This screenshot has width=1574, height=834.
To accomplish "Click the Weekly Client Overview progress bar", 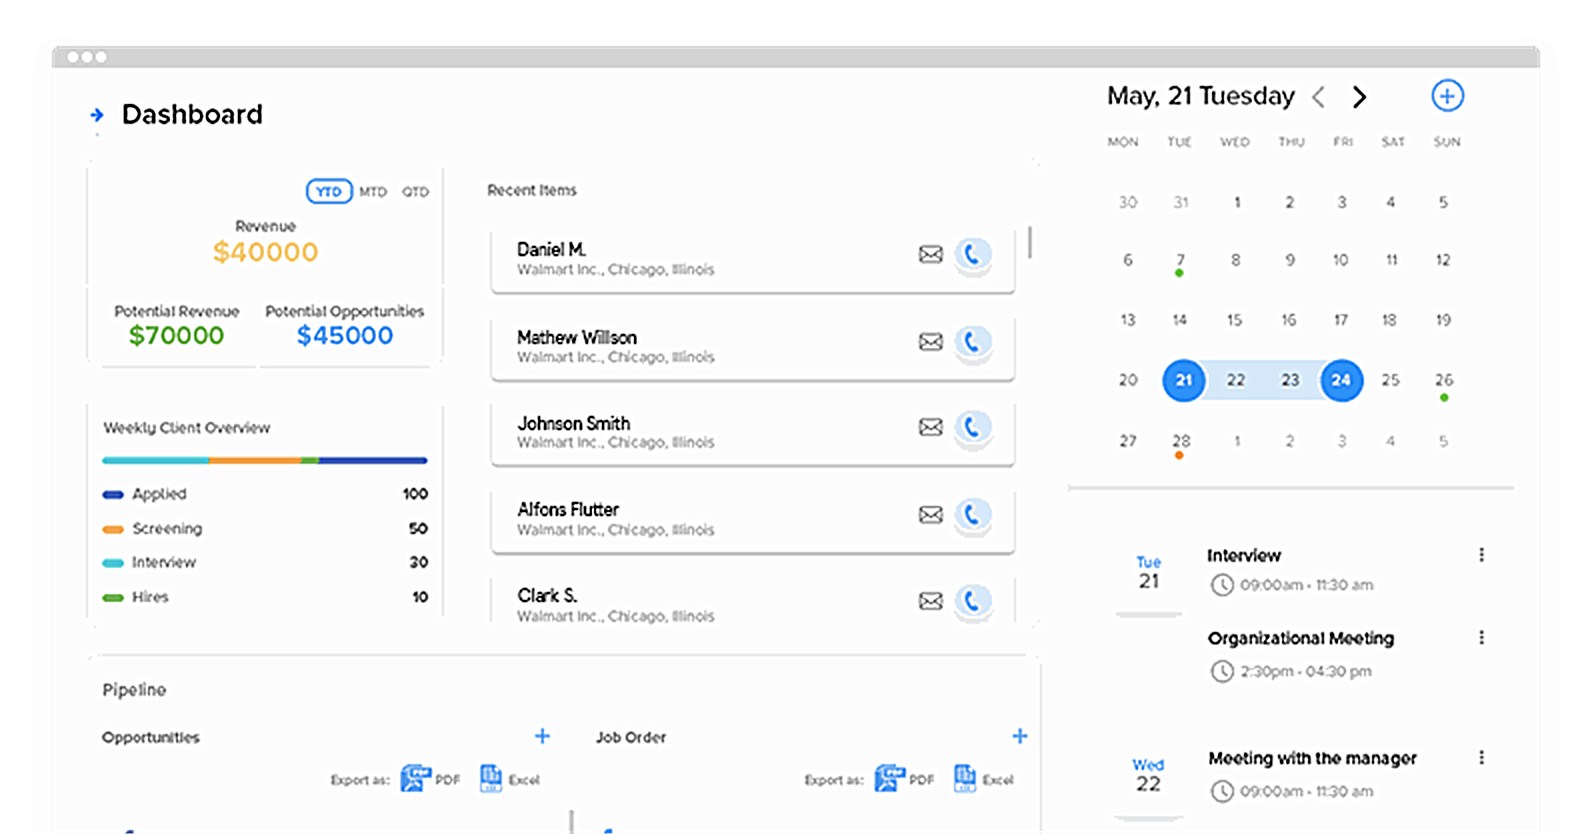I will click(265, 460).
